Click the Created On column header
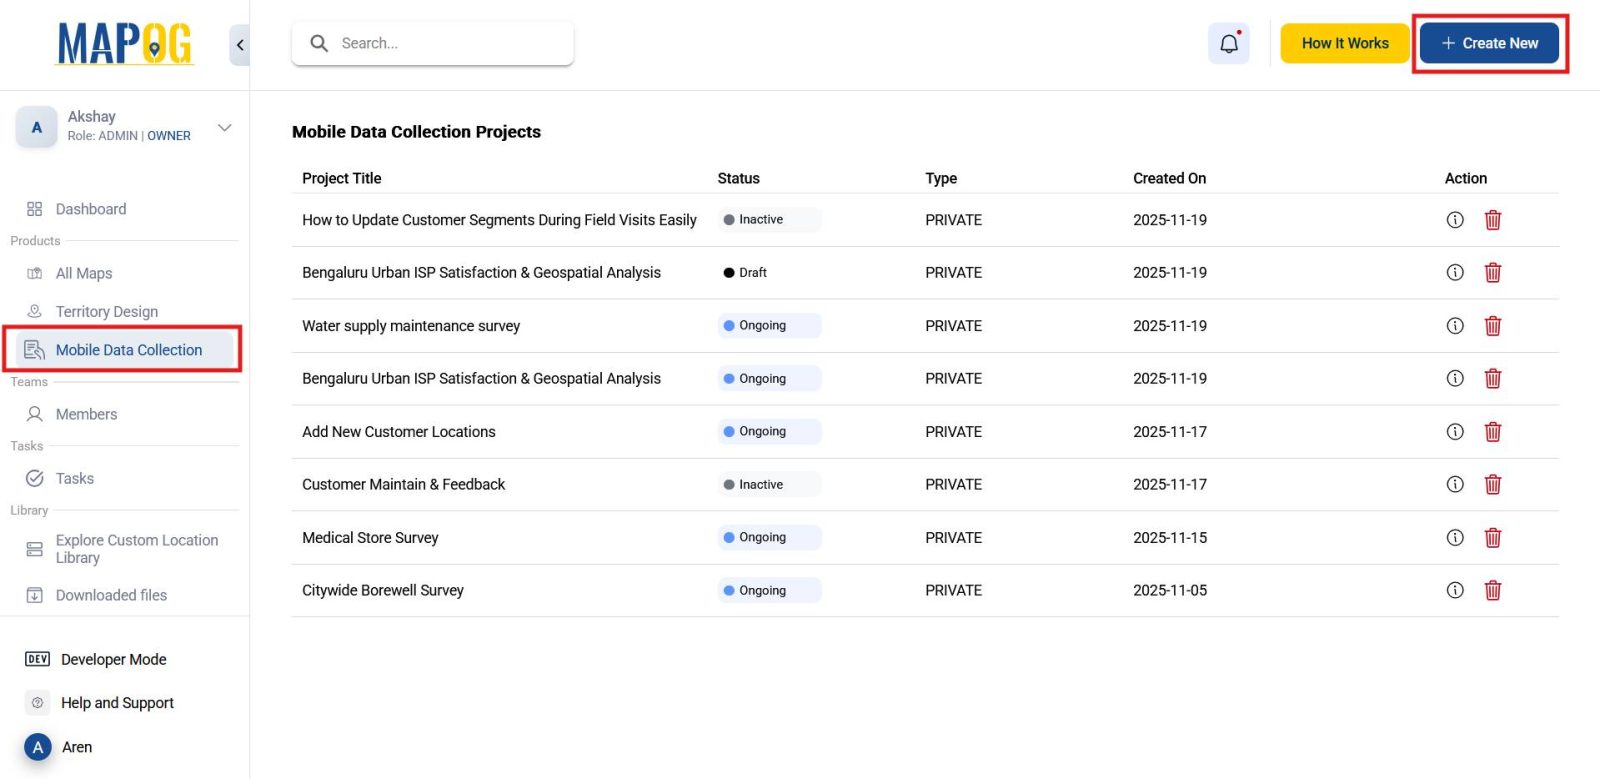The height and width of the screenshot is (779, 1600). pos(1169,178)
